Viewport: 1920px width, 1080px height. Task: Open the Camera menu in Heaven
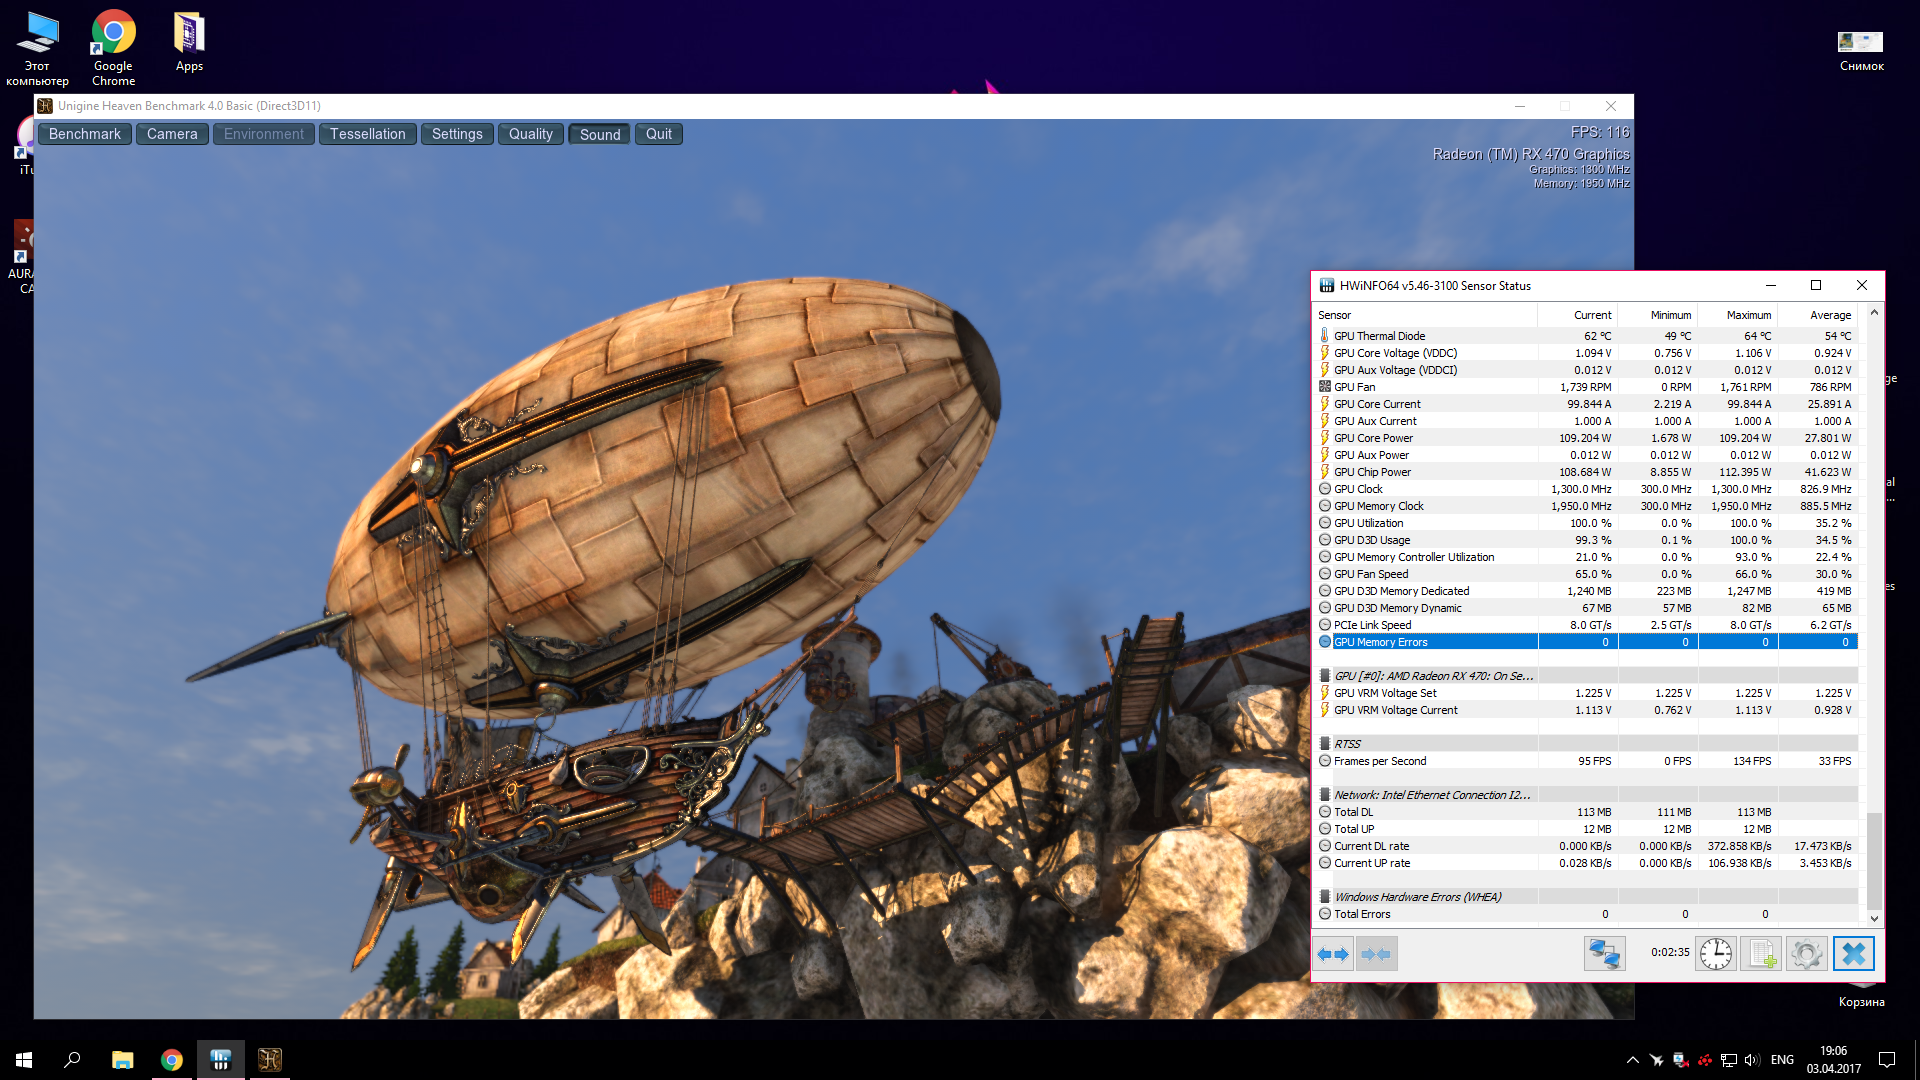[172, 134]
